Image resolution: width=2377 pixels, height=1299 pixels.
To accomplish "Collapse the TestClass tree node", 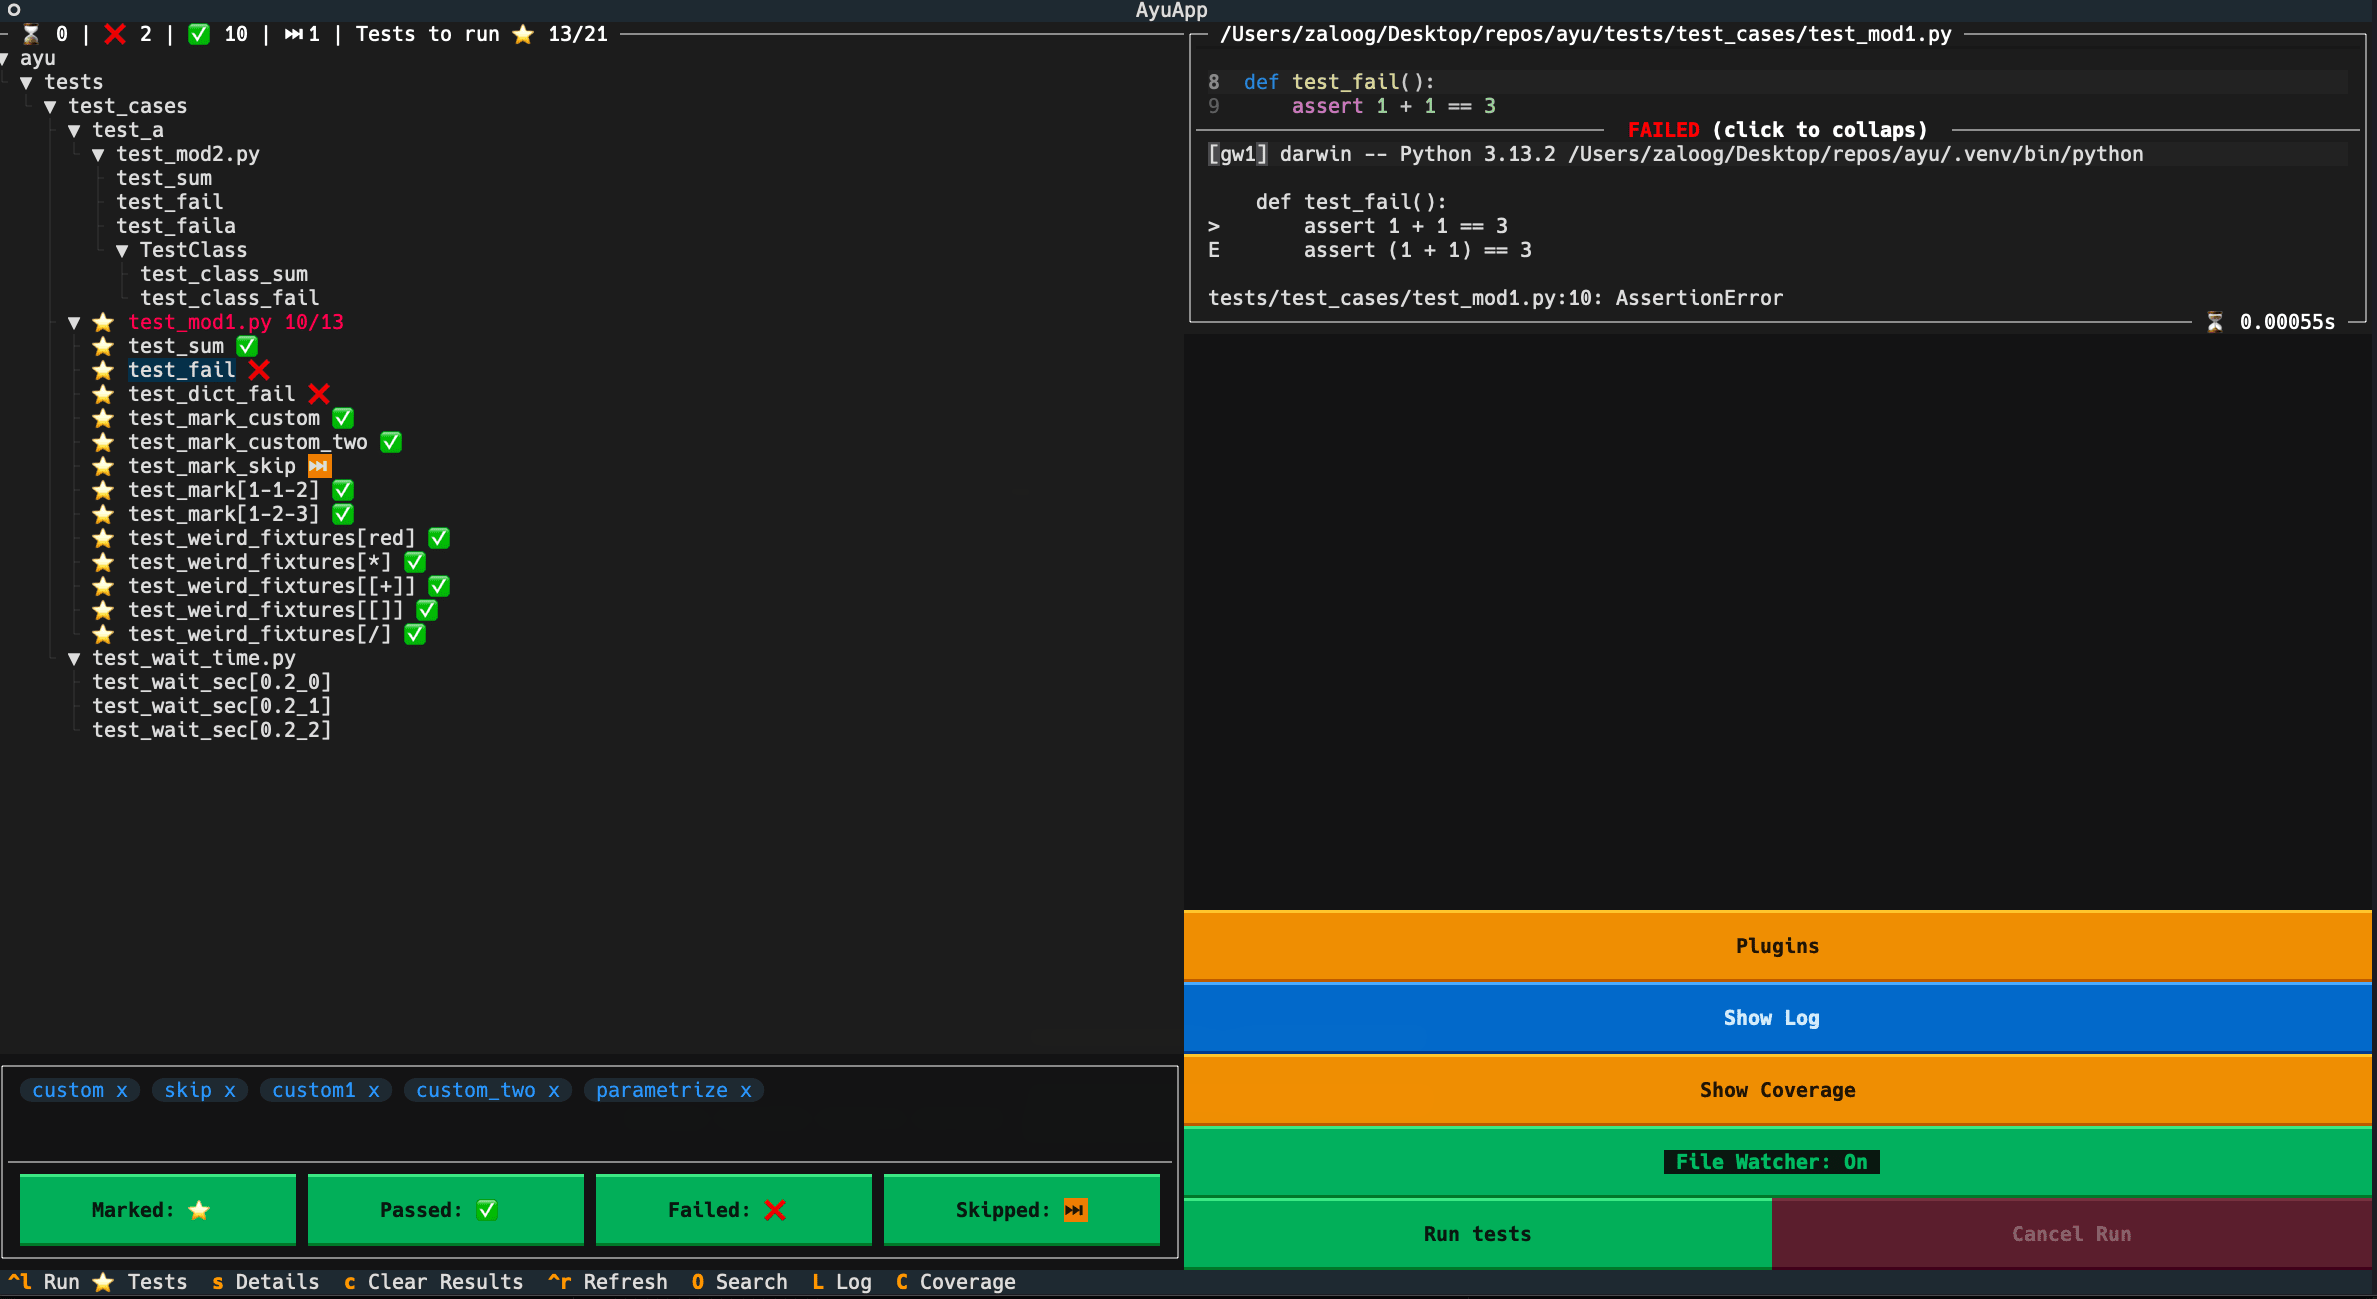I will coord(122,250).
